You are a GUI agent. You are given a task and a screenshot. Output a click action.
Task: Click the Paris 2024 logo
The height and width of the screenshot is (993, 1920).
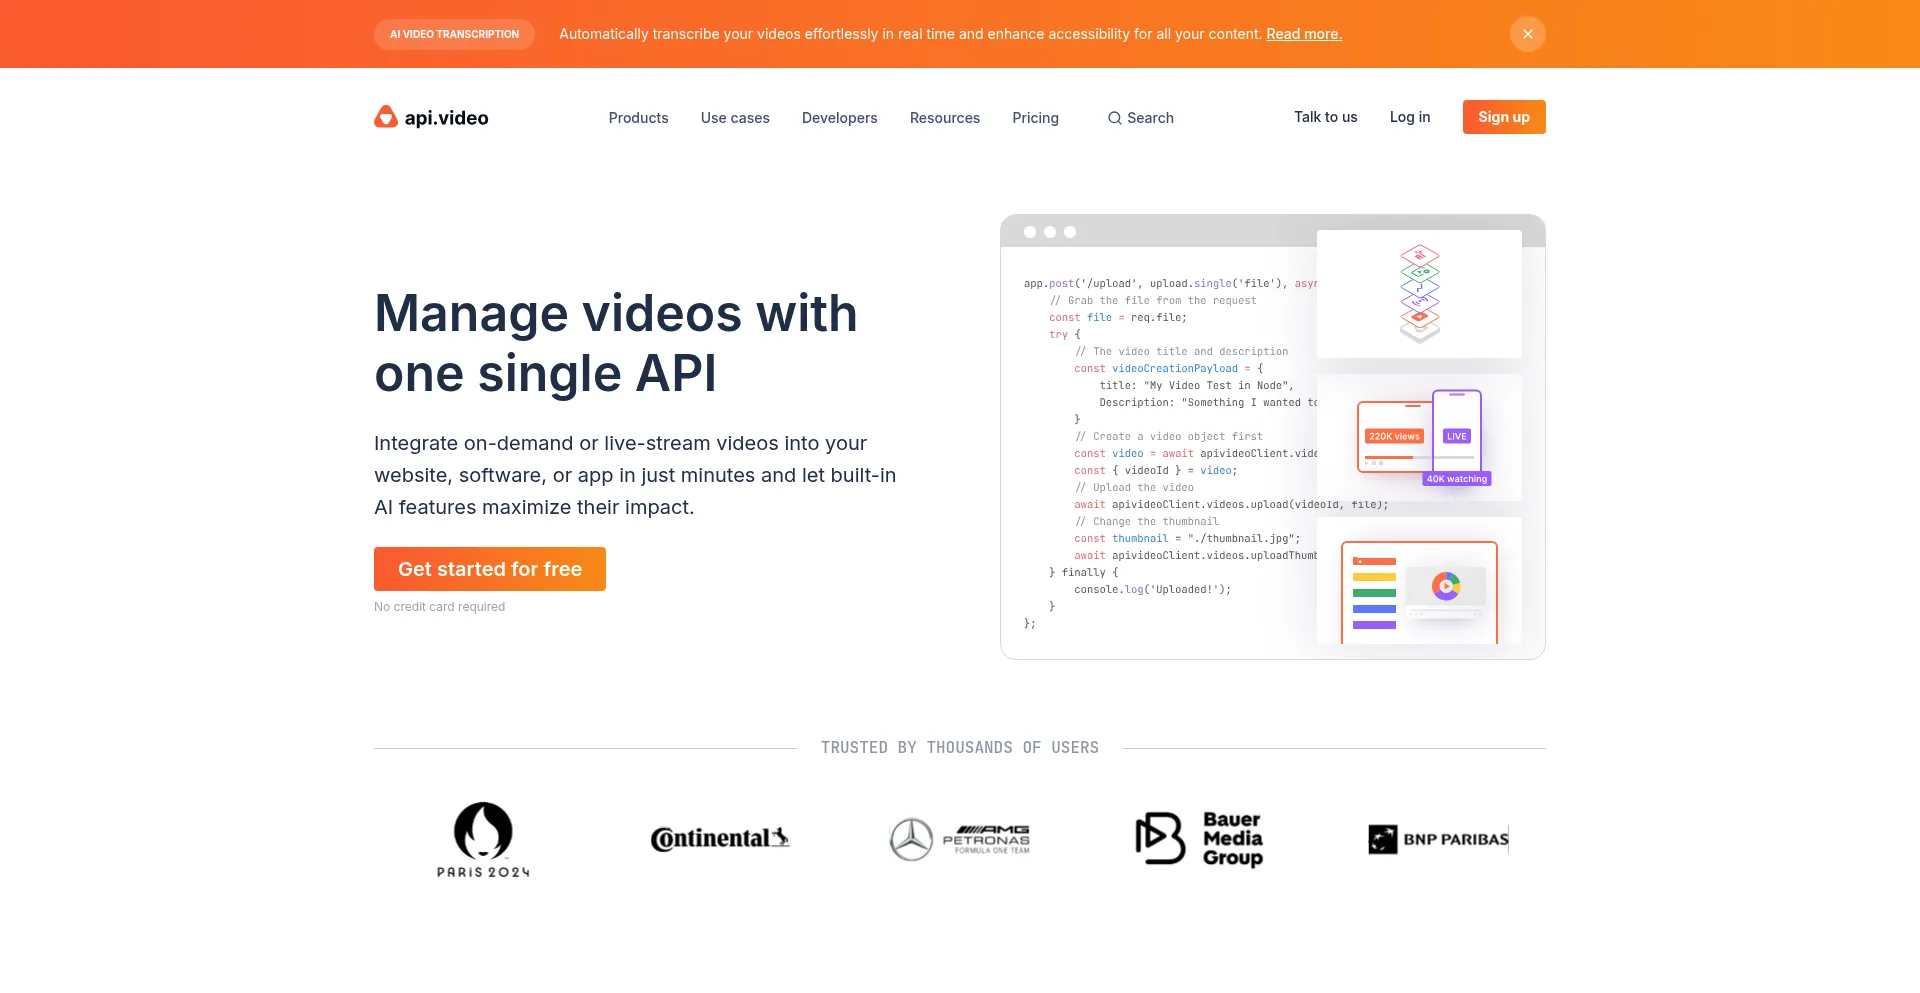tap(483, 839)
